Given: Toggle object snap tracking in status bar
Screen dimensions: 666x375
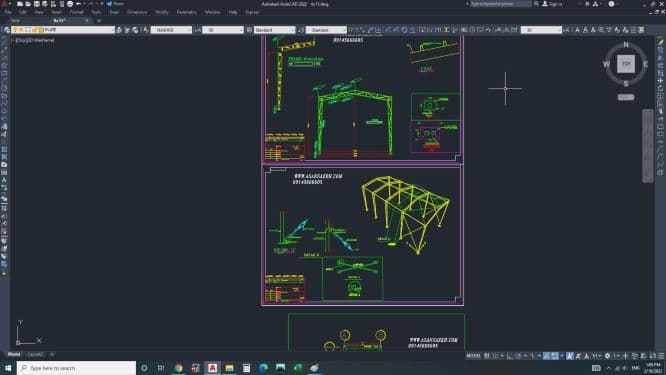Looking at the screenshot, I should pos(546,356).
